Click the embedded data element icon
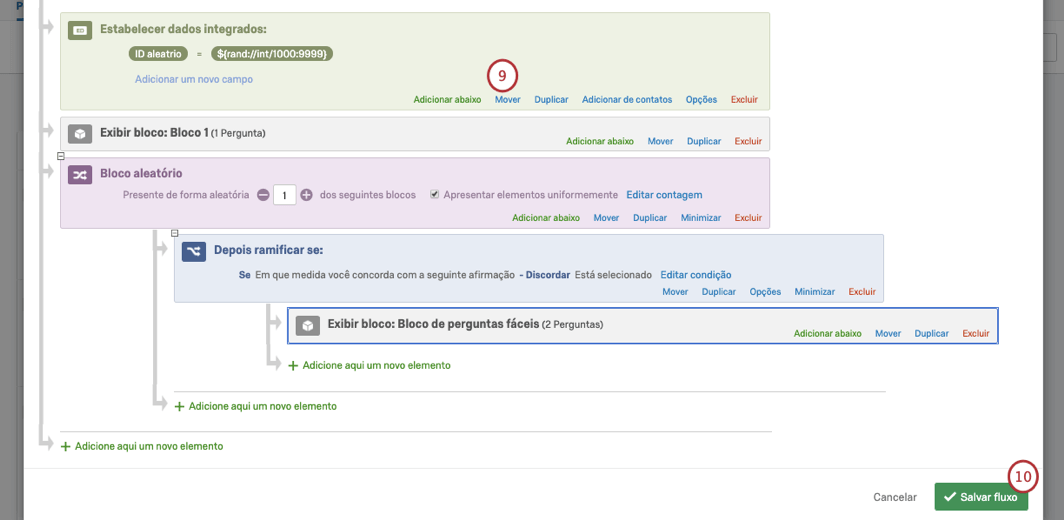 tap(80, 30)
